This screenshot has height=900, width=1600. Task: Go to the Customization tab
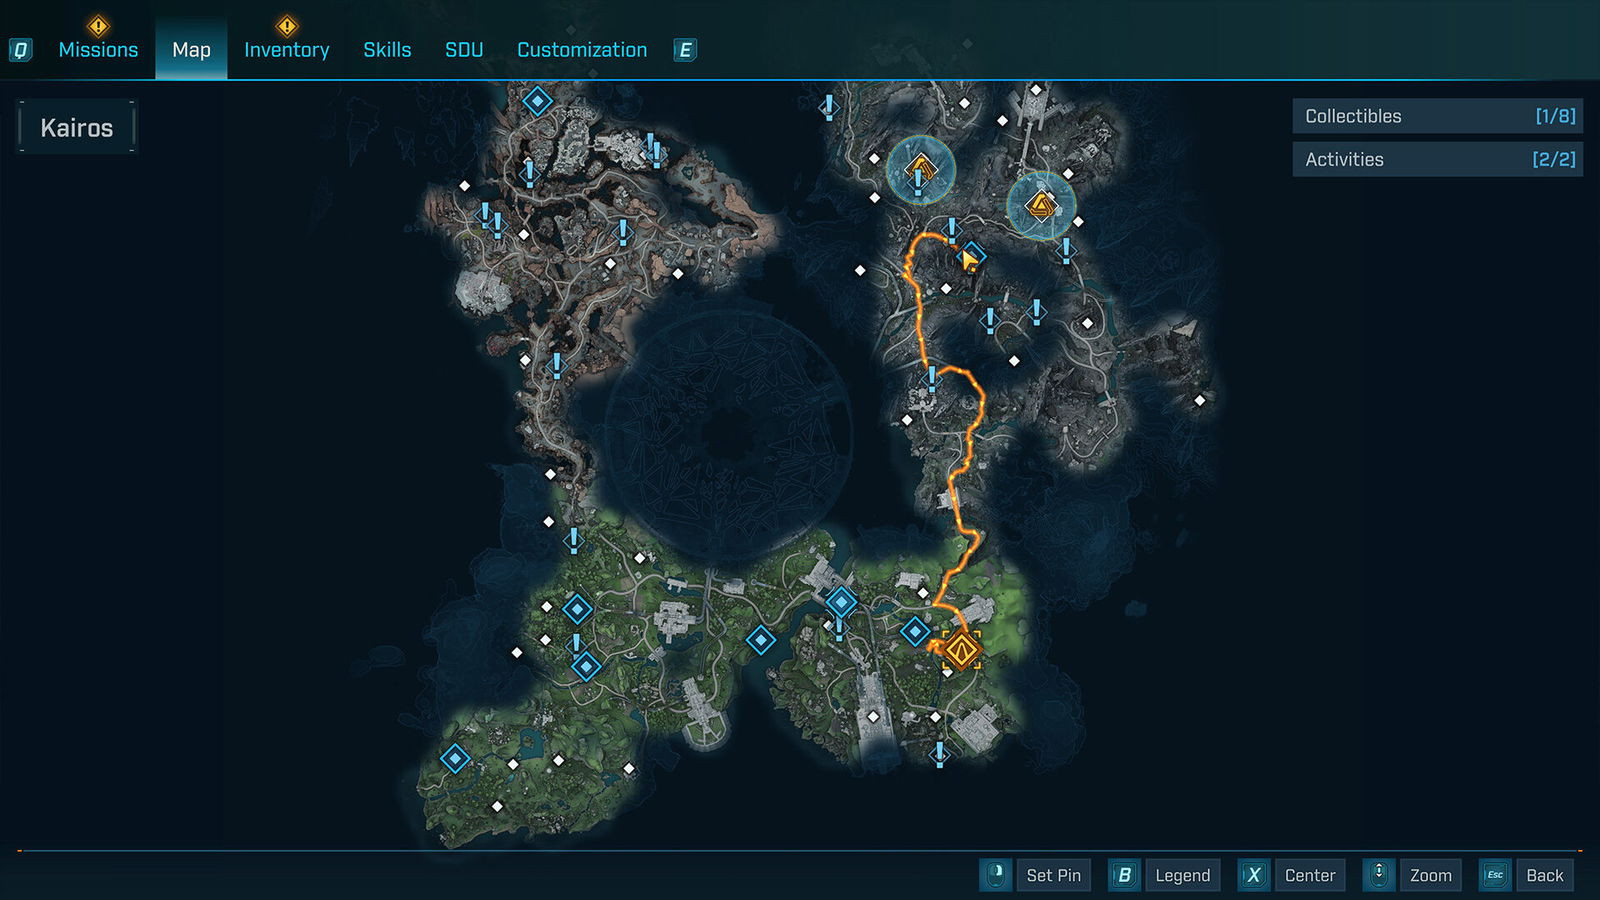582,50
